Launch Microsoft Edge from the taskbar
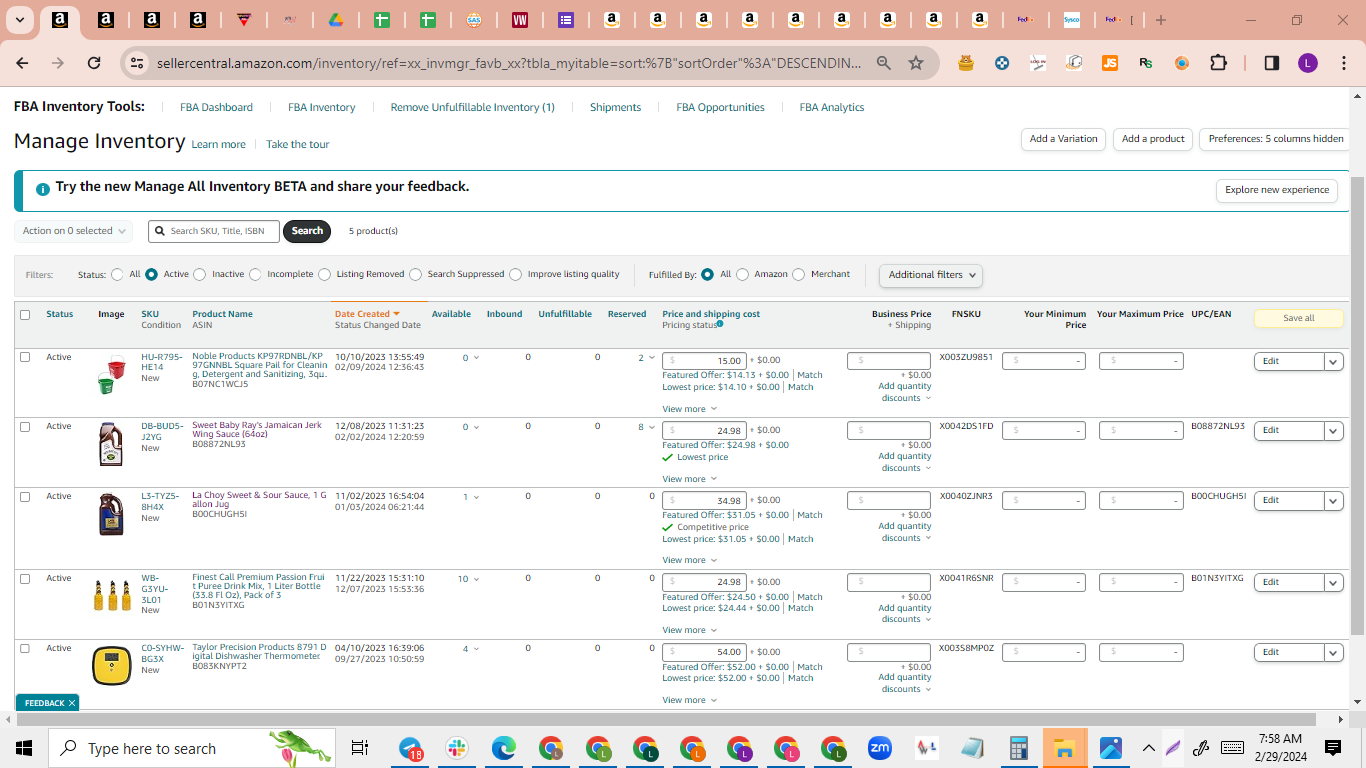The width and height of the screenshot is (1366, 768). click(x=503, y=748)
